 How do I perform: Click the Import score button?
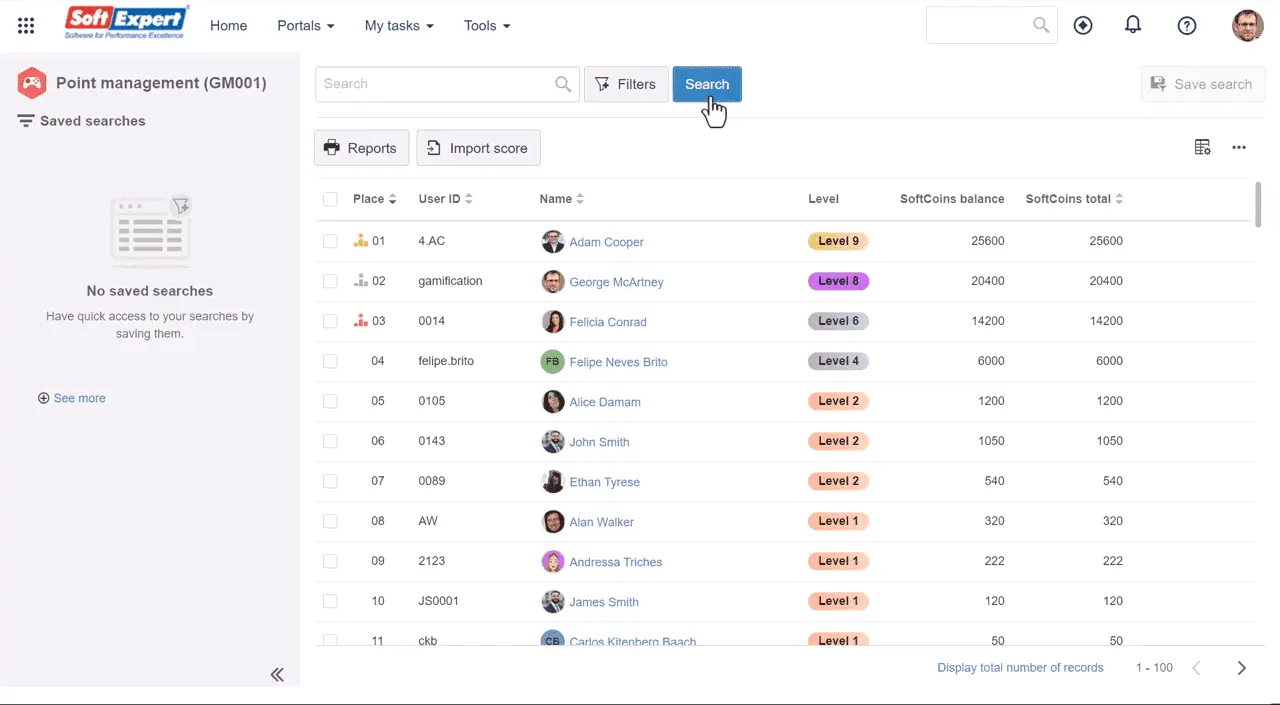click(x=478, y=148)
